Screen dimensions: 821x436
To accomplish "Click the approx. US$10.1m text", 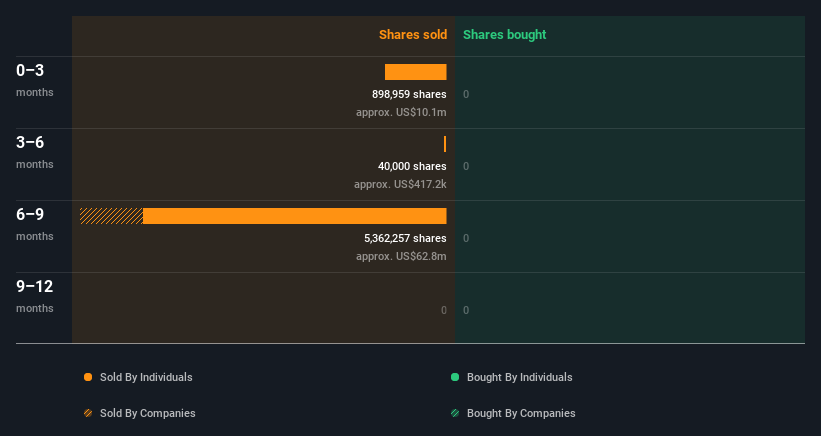I will click(x=401, y=112).
